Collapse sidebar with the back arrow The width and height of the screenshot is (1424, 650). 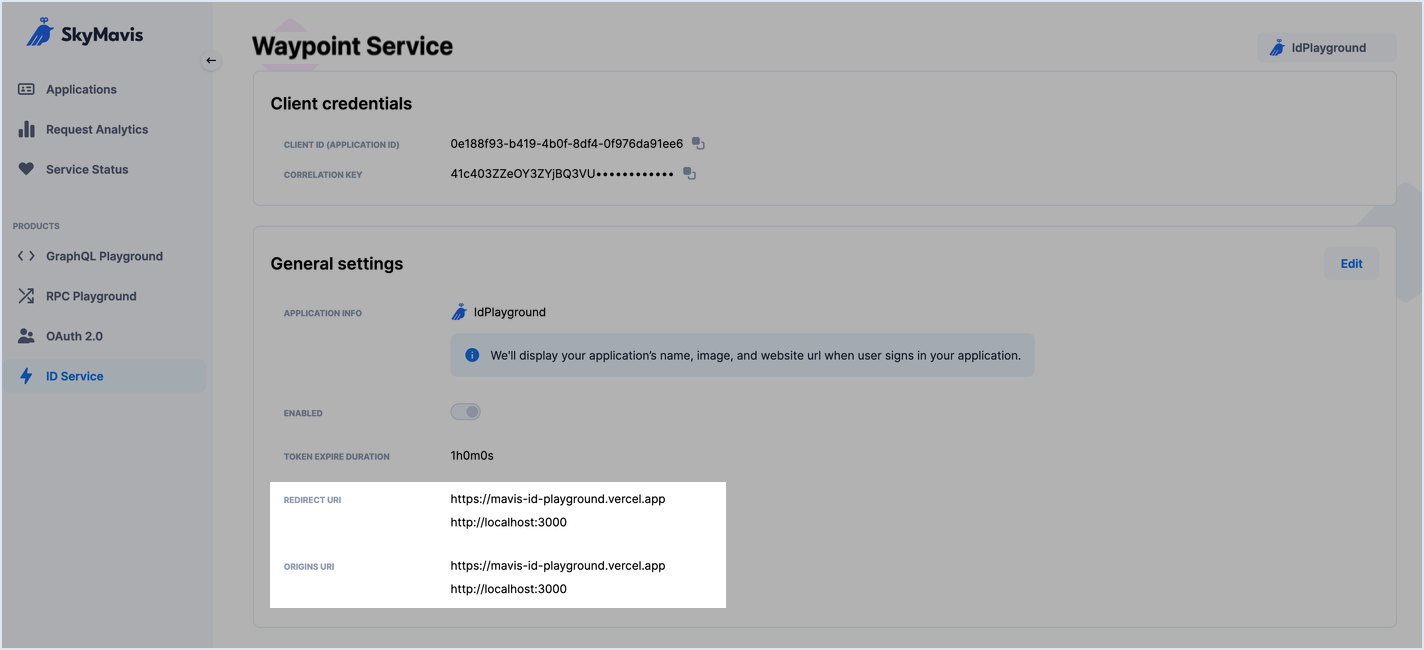[211, 60]
